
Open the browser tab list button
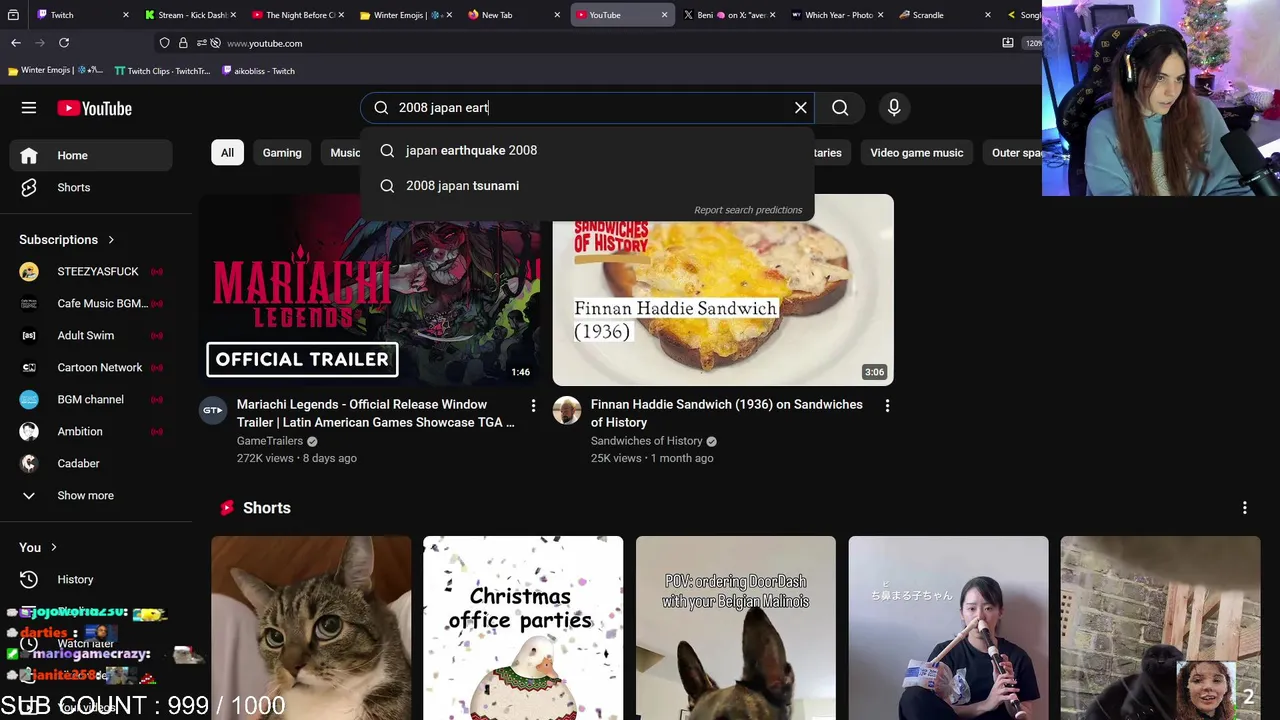[13, 15]
